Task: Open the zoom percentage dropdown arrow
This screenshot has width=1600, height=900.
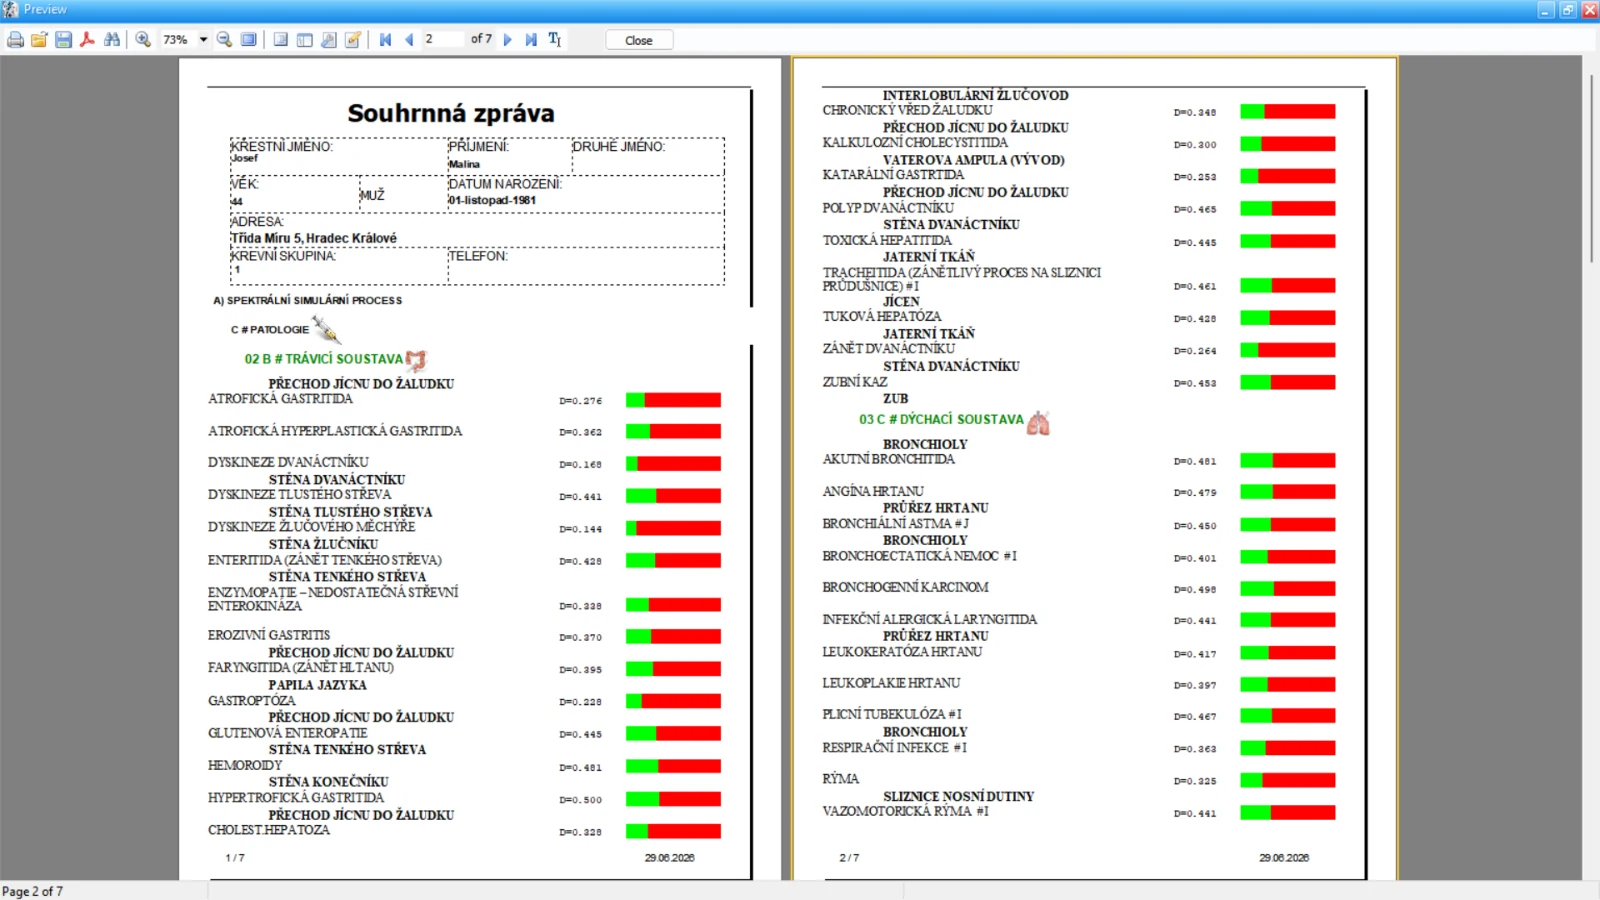Action: (x=203, y=40)
